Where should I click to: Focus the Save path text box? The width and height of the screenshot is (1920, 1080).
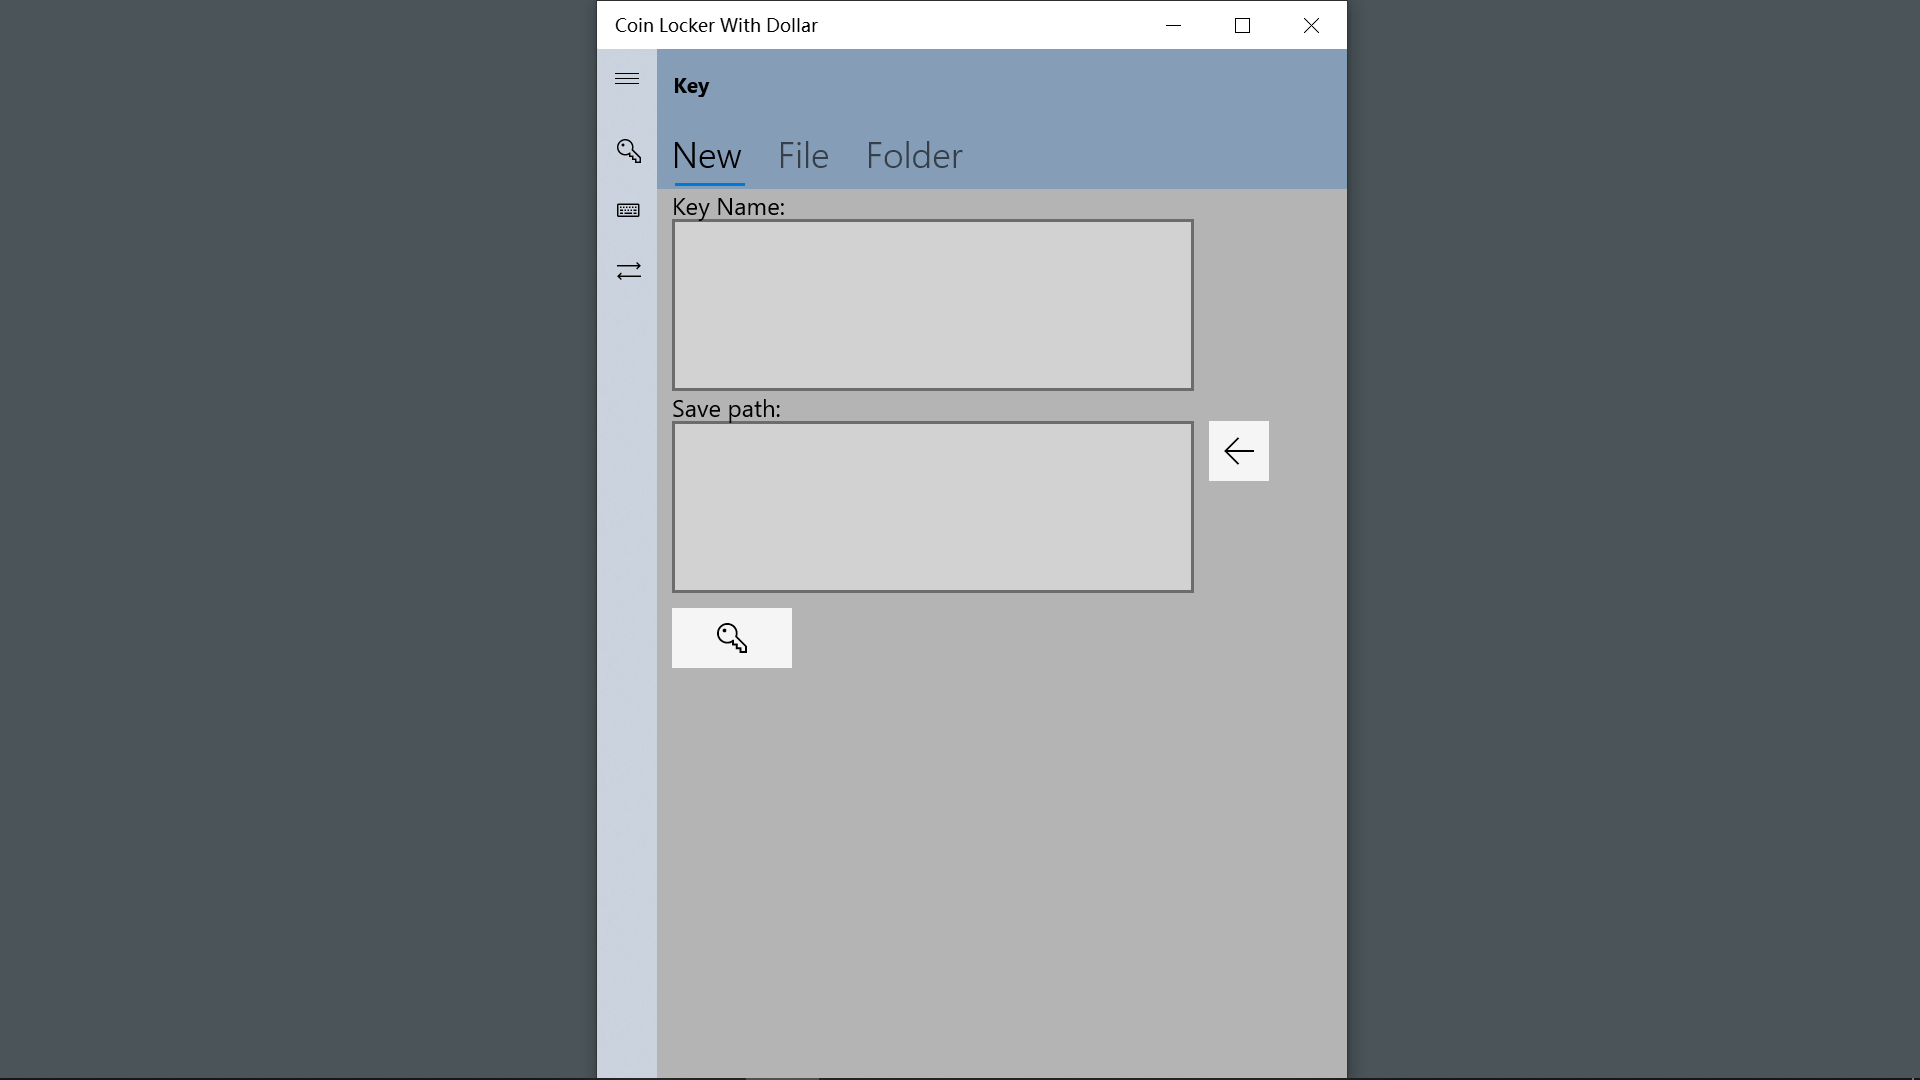[x=932, y=507]
